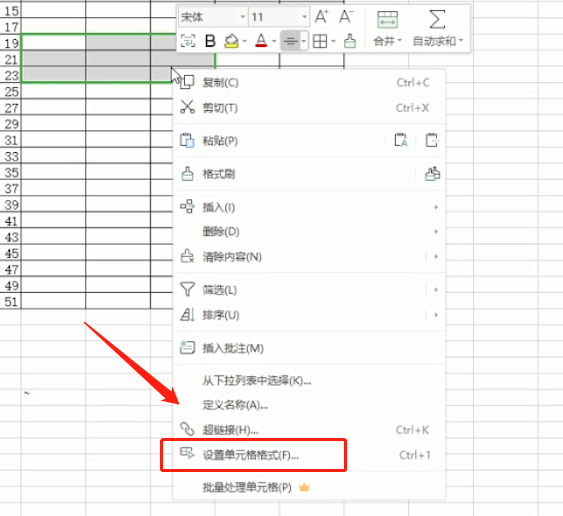This screenshot has width=563, height=516.
Task: Click the insert cells icon
Action: [187, 206]
